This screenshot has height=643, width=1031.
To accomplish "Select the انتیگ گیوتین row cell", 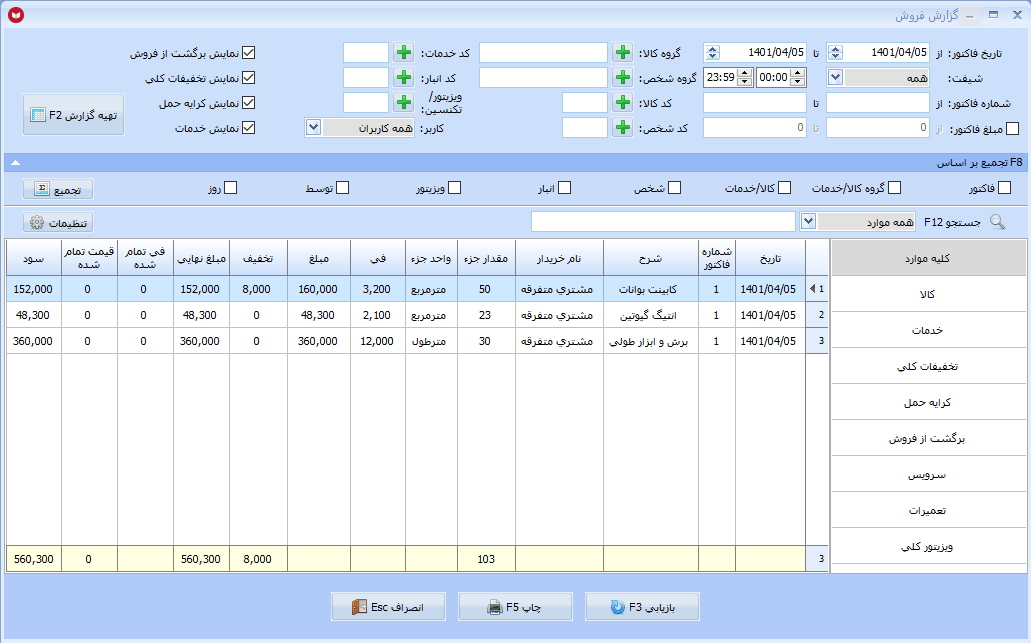I will [x=651, y=316].
